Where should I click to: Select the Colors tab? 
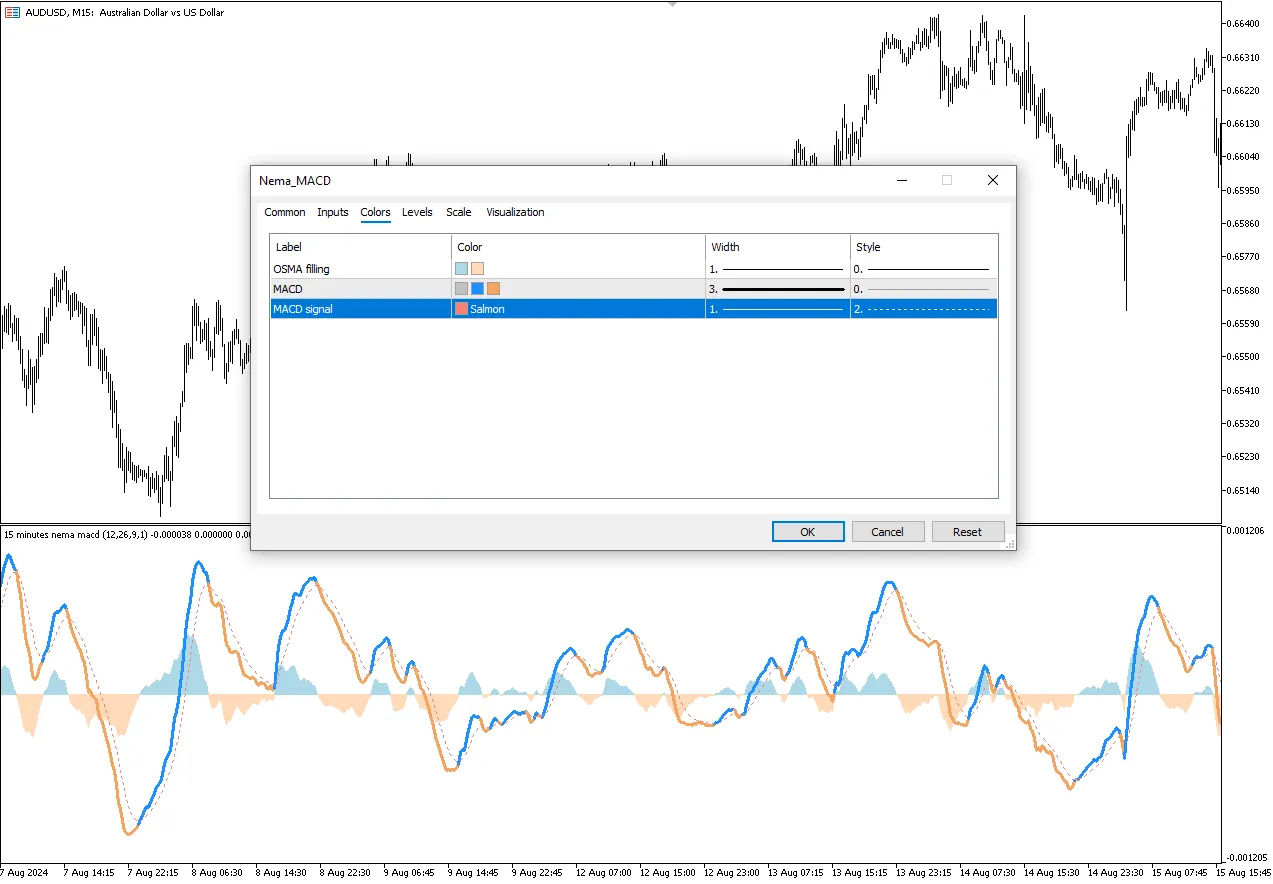376,212
